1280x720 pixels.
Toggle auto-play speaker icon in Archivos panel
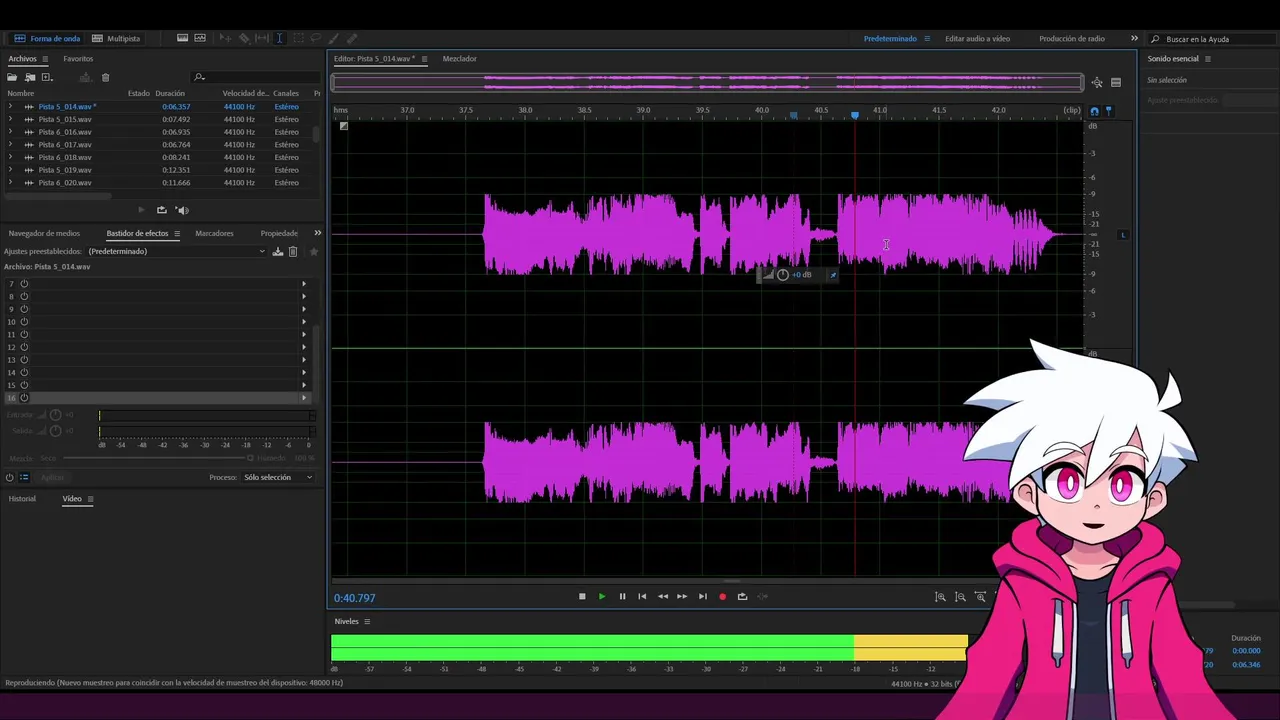pos(182,210)
